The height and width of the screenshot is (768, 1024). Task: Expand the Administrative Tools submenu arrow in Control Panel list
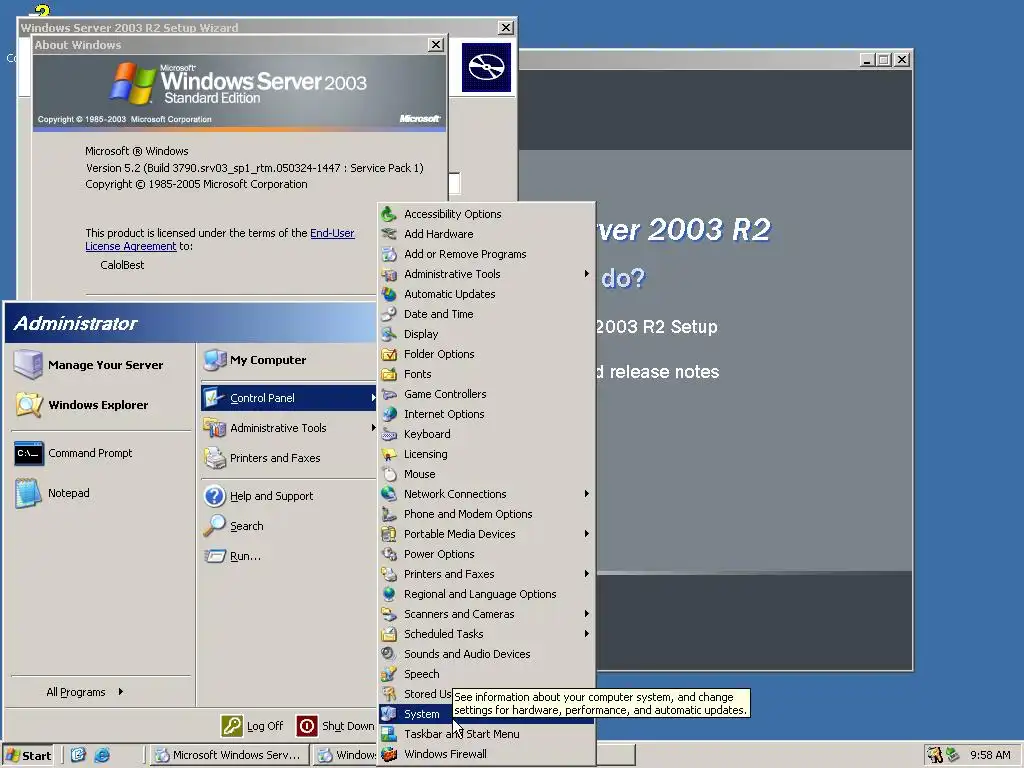(586, 274)
